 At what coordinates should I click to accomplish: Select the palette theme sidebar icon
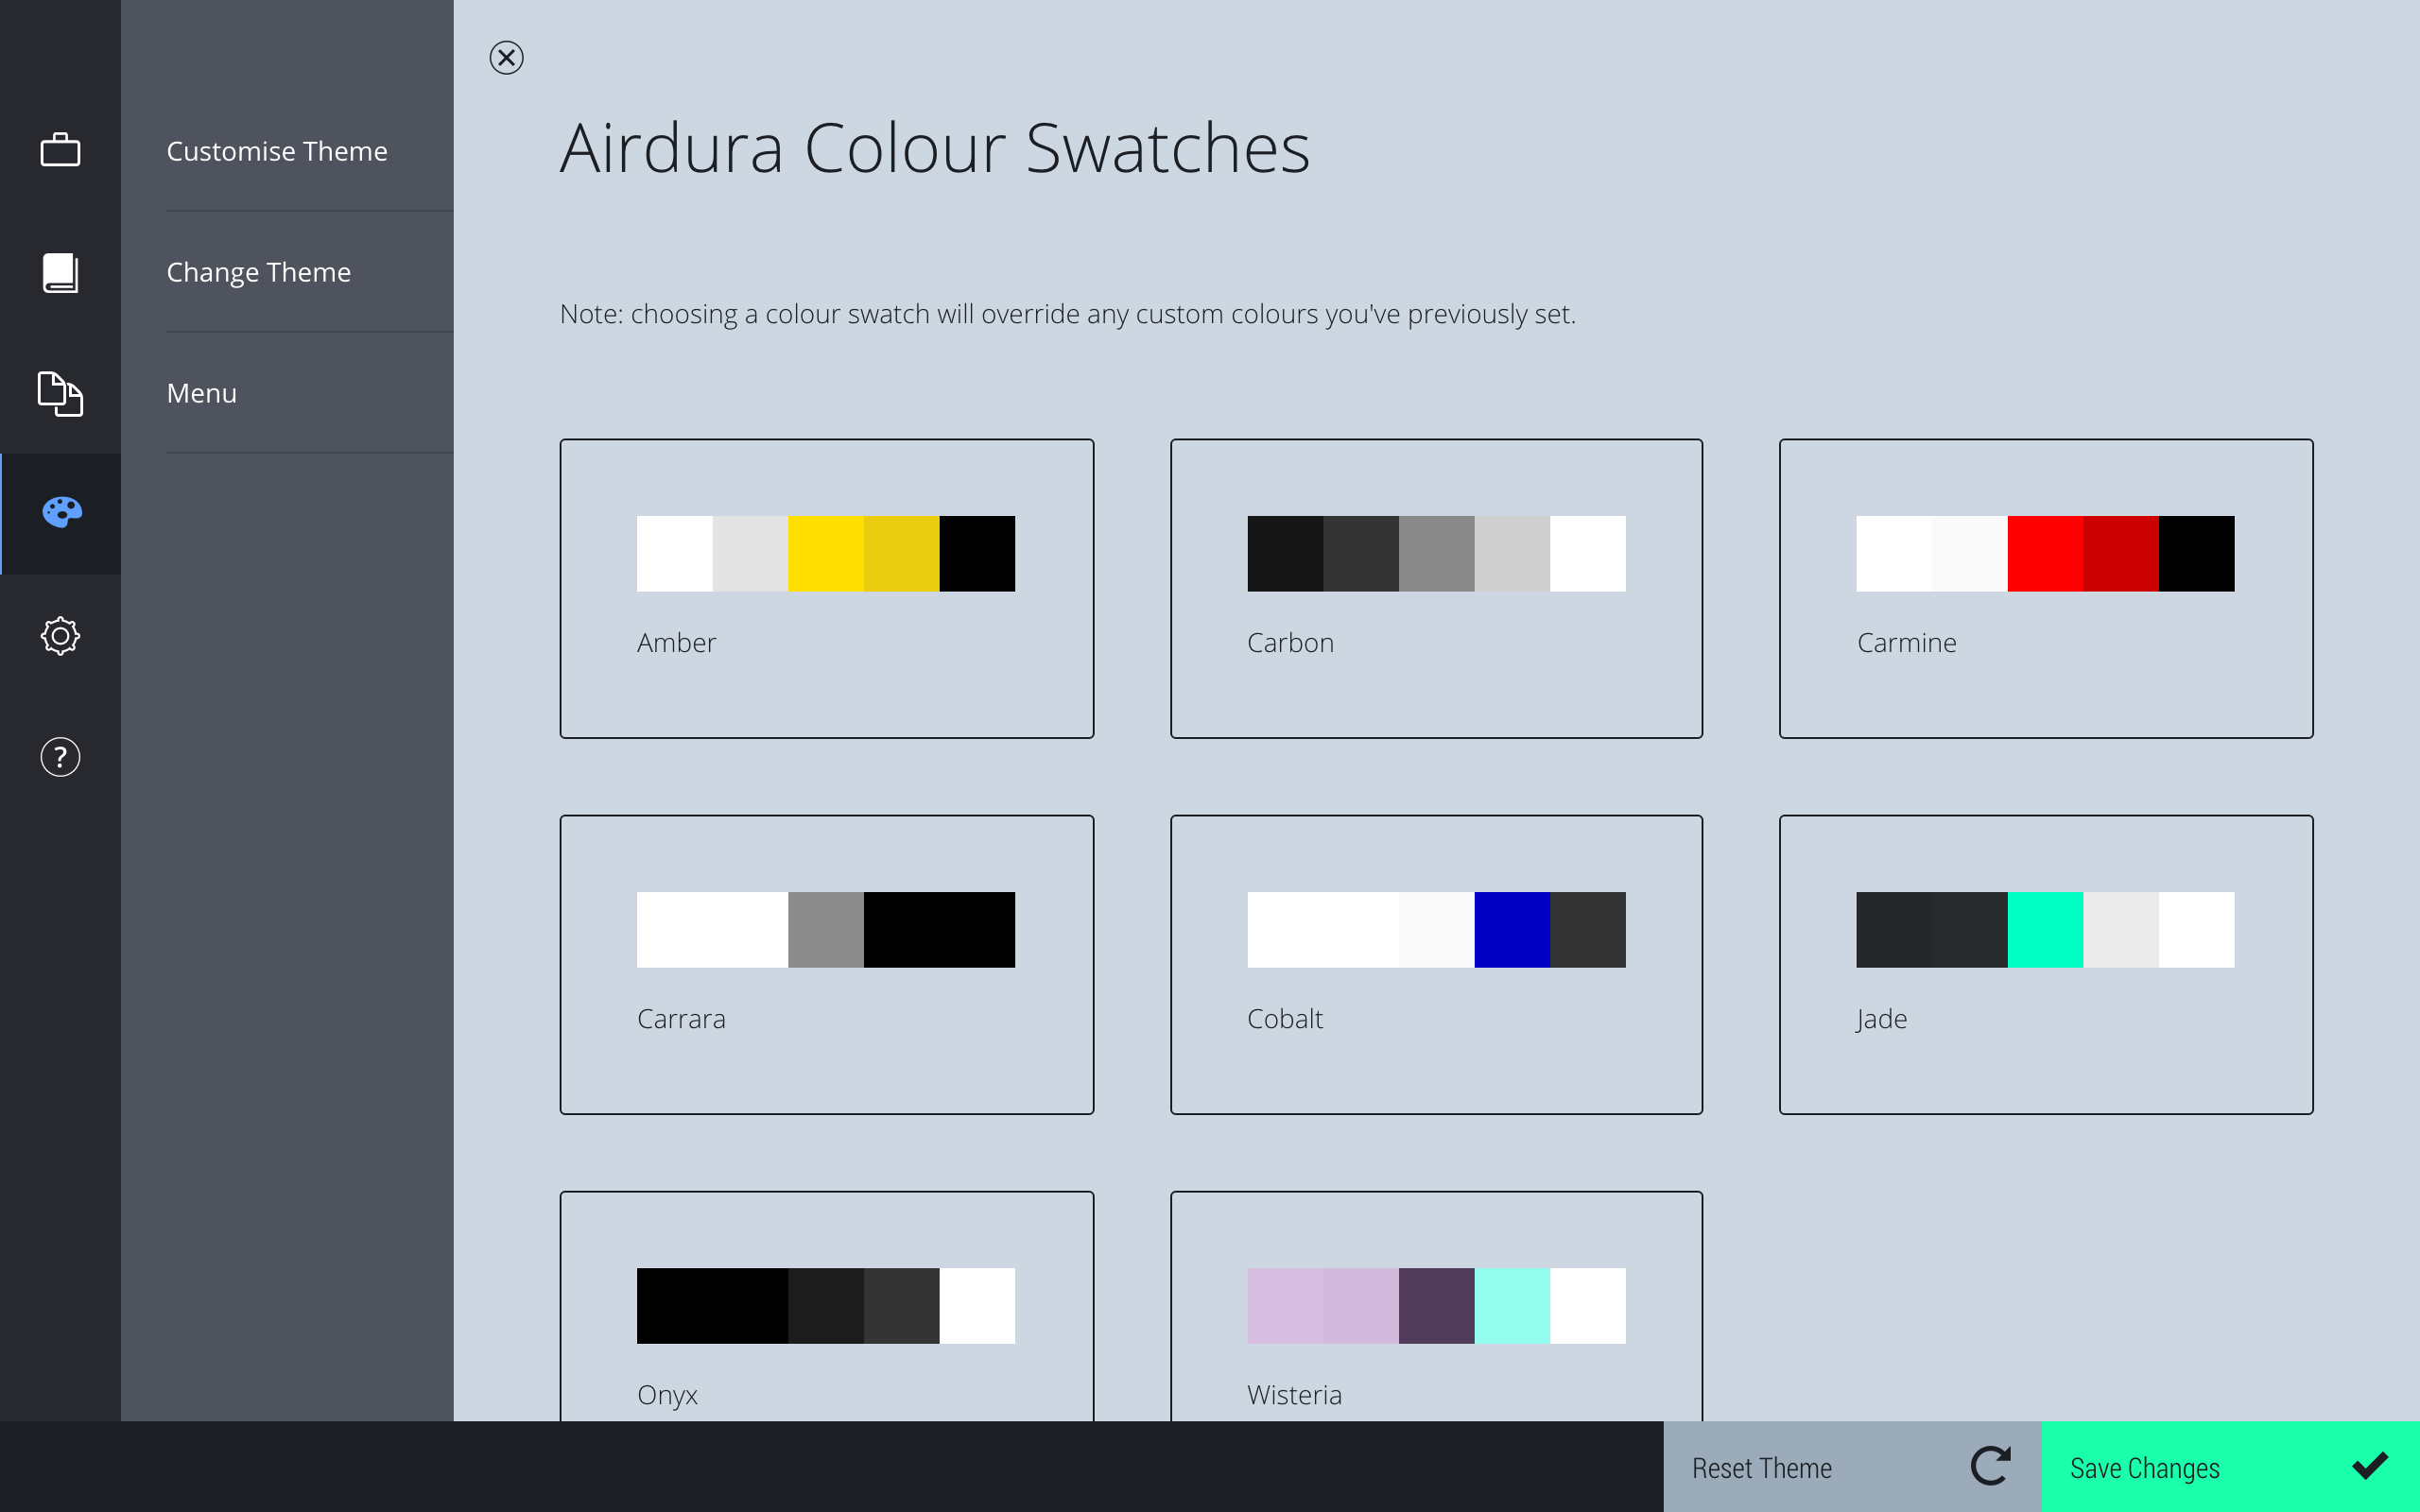[61, 513]
